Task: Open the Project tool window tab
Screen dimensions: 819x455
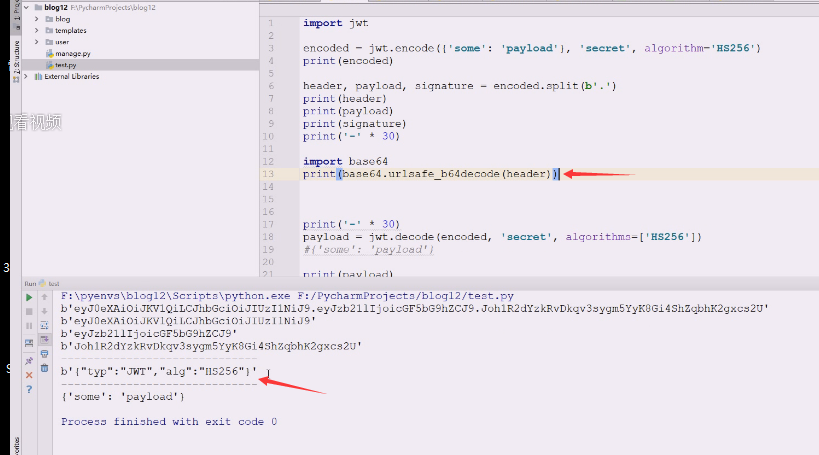Action: [16, 15]
